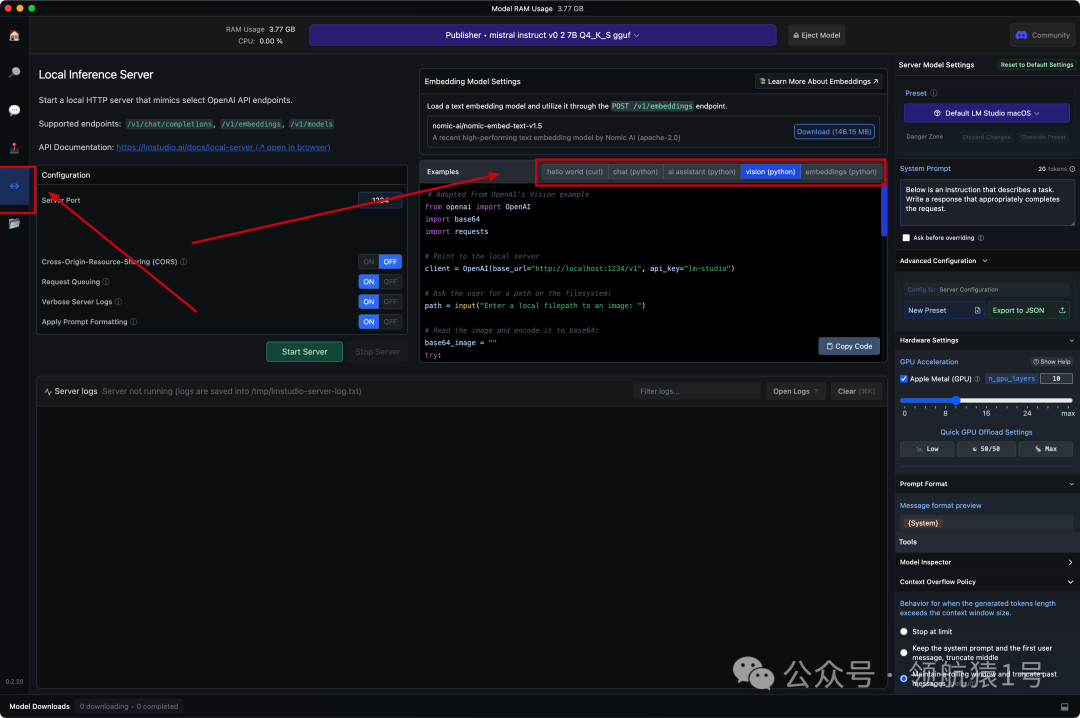1080x718 pixels.
Task: Turn CORS switch to ON
Action: [x=369, y=262]
